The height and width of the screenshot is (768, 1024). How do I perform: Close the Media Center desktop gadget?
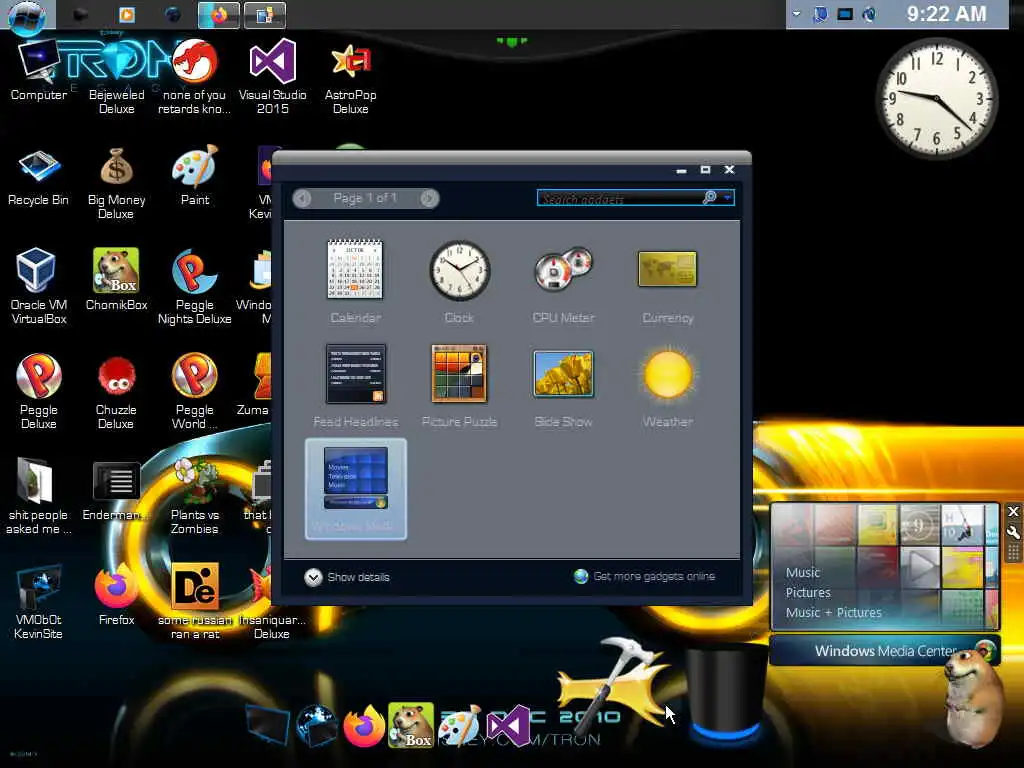[1013, 512]
